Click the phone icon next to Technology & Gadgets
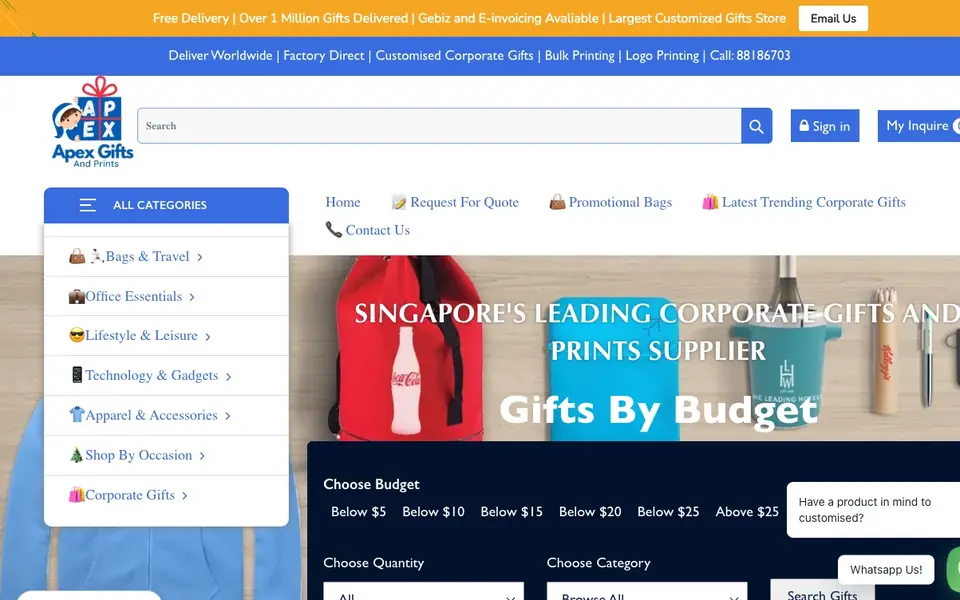The height and width of the screenshot is (600, 960). (x=77, y=375)
